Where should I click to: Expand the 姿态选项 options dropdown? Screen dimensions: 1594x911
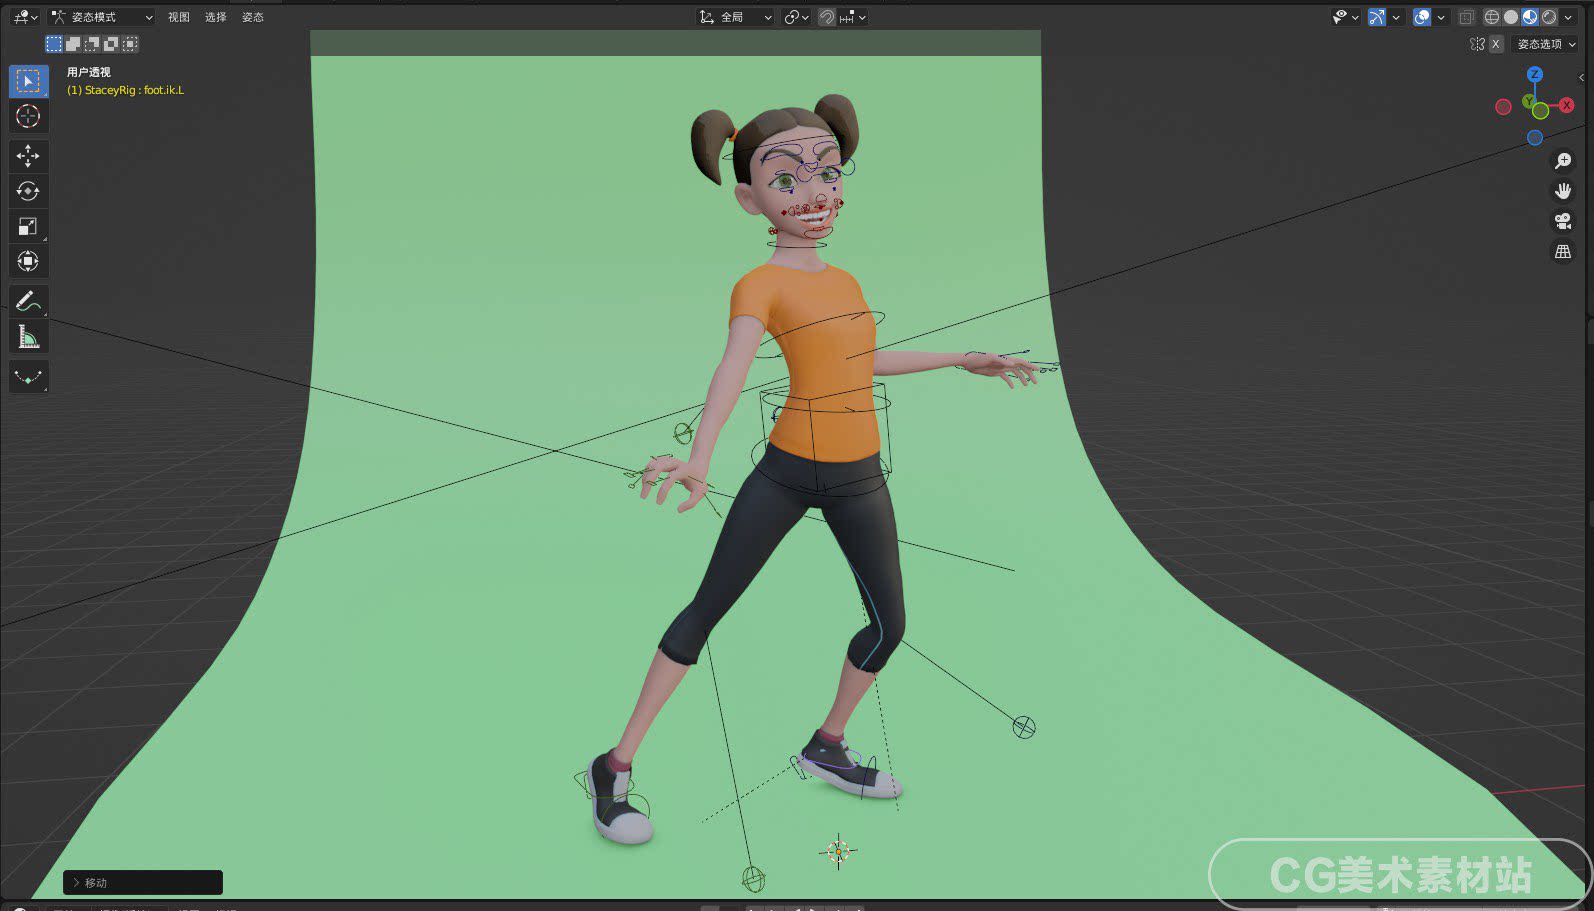[x=1546, y=44]
